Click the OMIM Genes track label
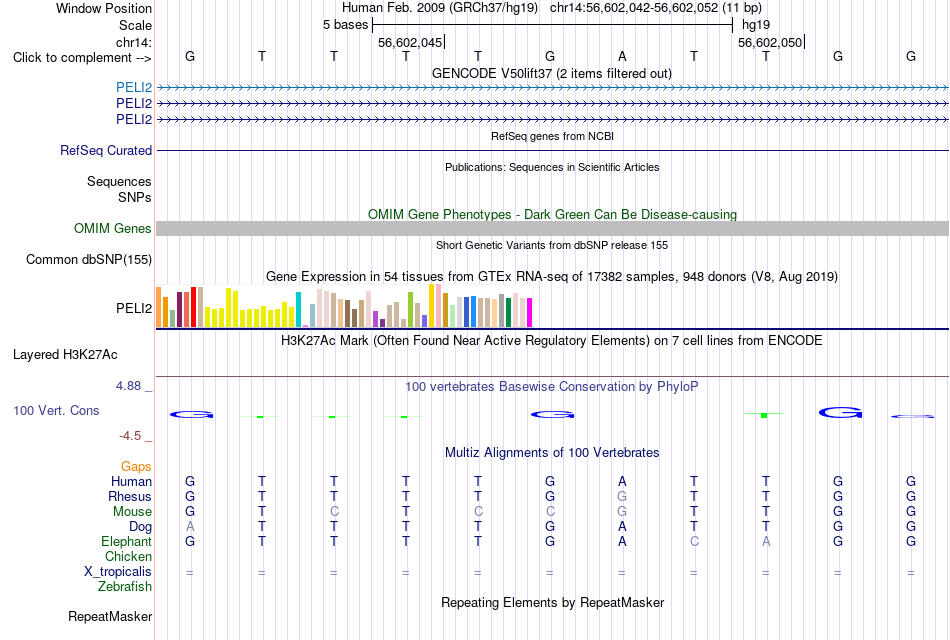Image resolution: width=950 pixels, height=640 pixels. tap(113, 228)
